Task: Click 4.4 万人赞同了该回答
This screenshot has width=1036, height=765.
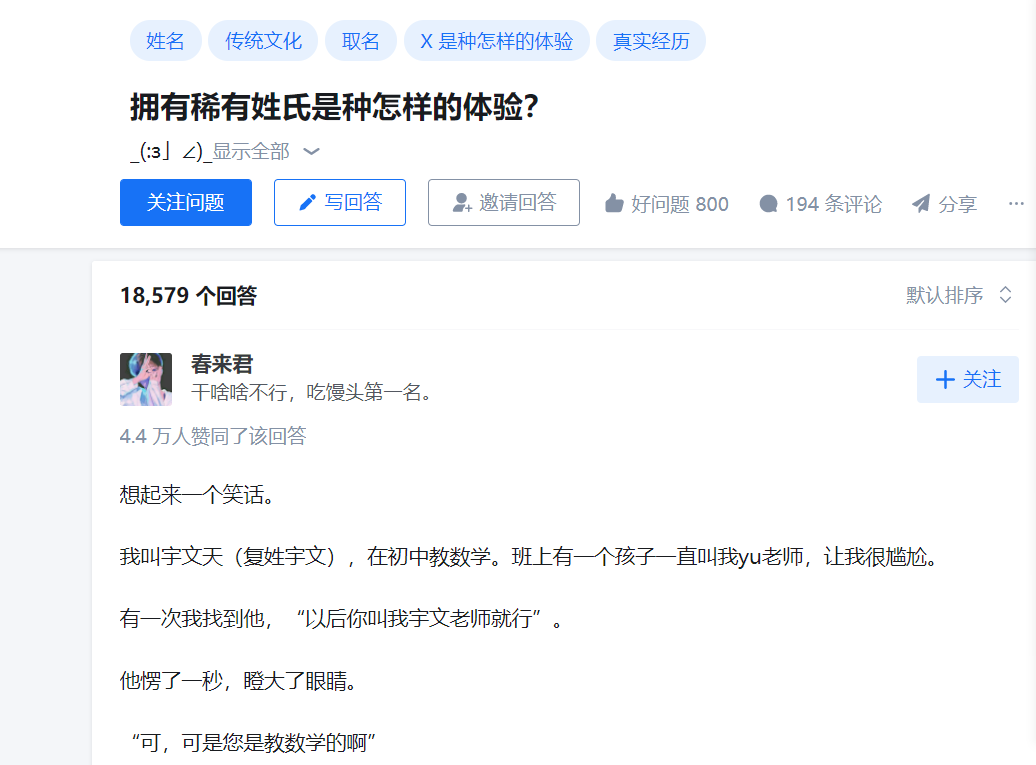Action: coord(213,436)
